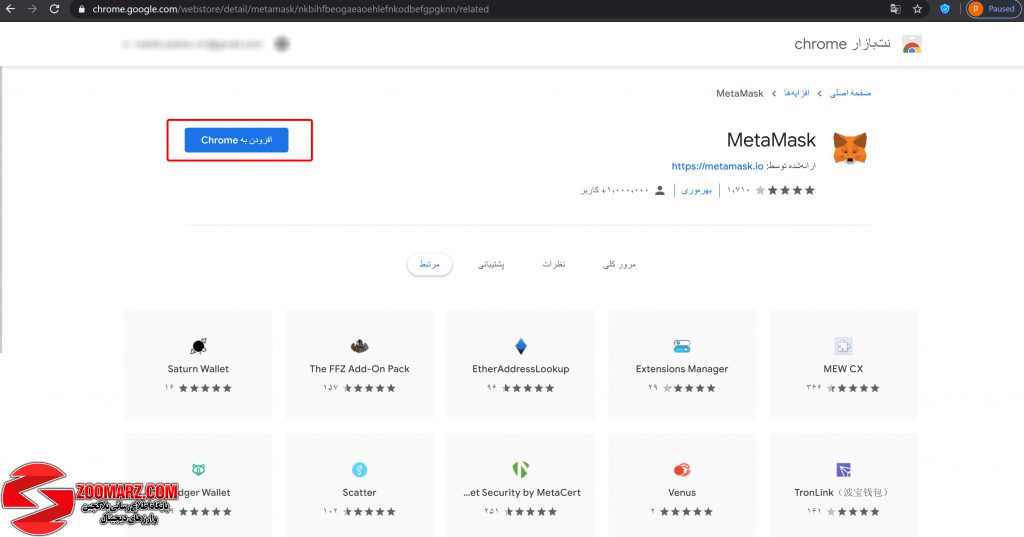This screenshot has width=1024, height=537.
Task: Open the Extensions Manager title
Action: click(682, 368)
